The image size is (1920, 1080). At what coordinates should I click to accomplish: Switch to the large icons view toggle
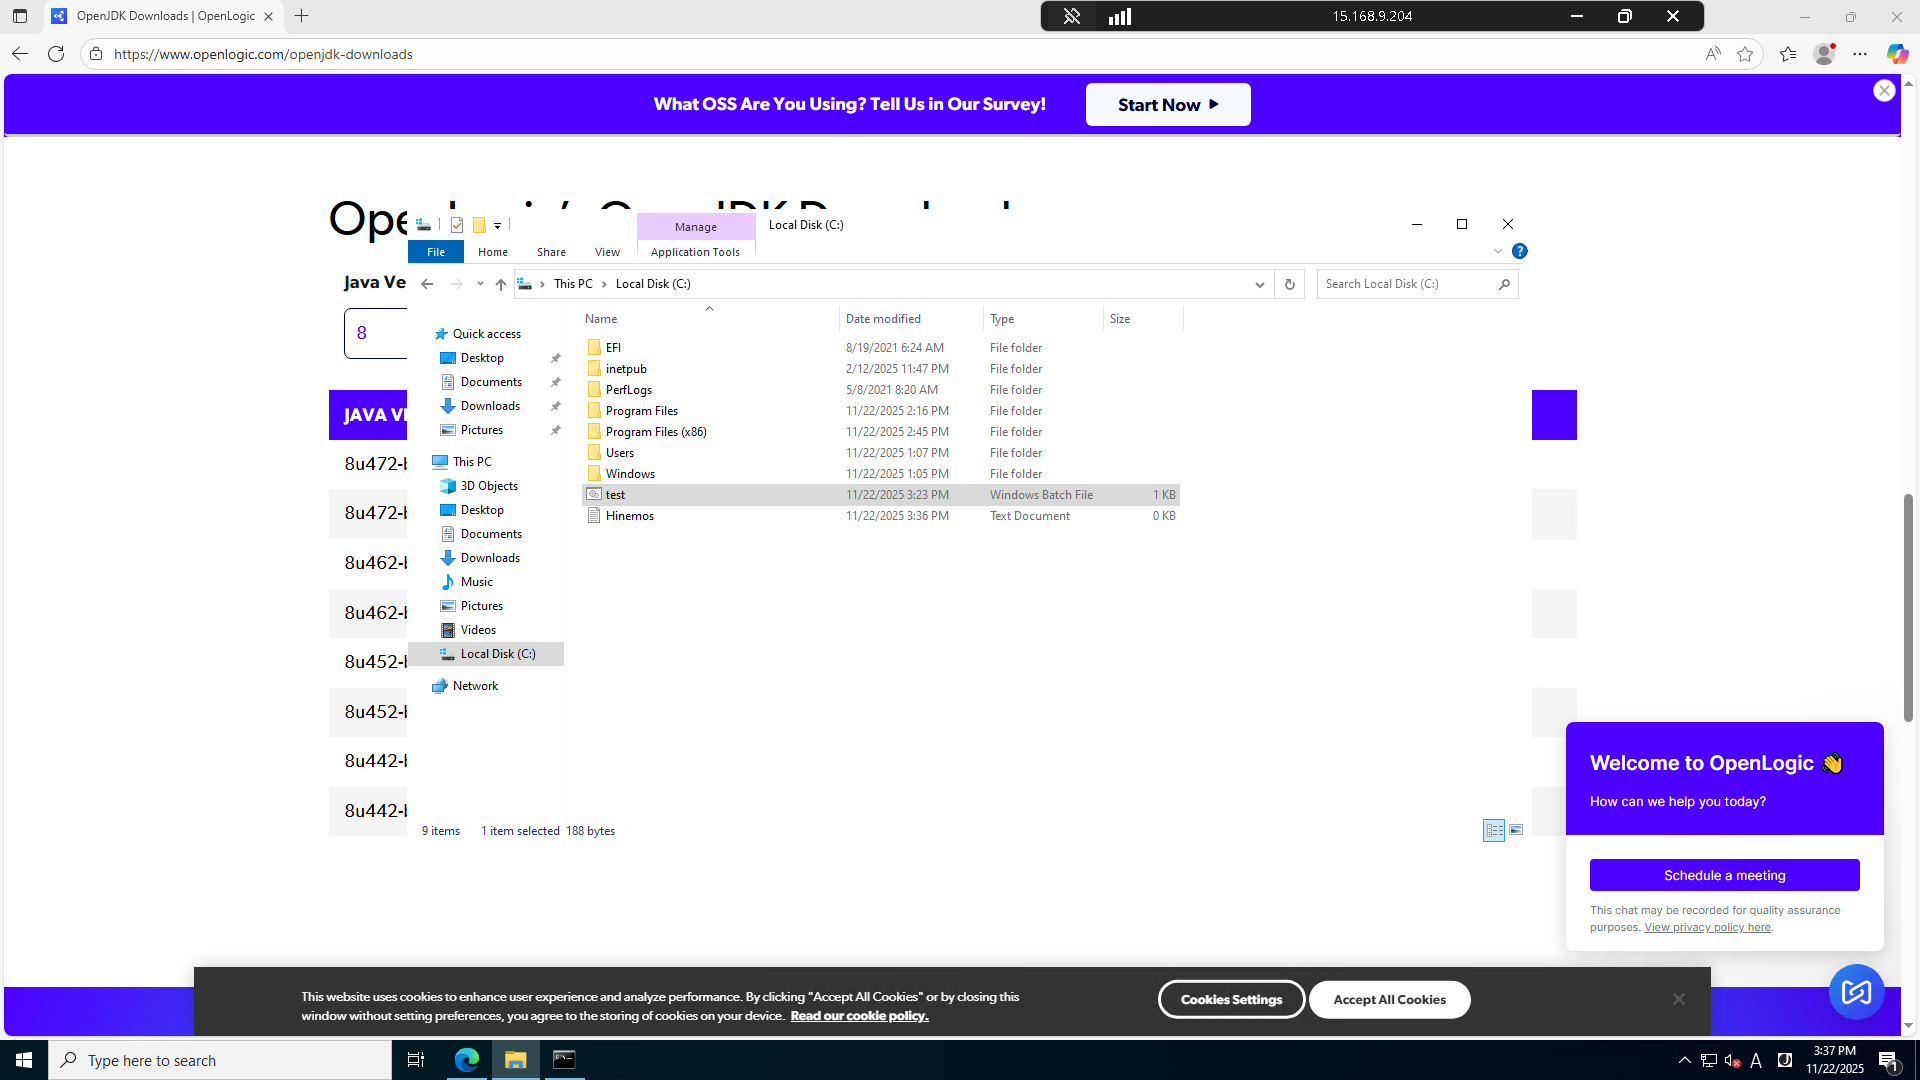pyautogui.click(x=1516, y=831)
